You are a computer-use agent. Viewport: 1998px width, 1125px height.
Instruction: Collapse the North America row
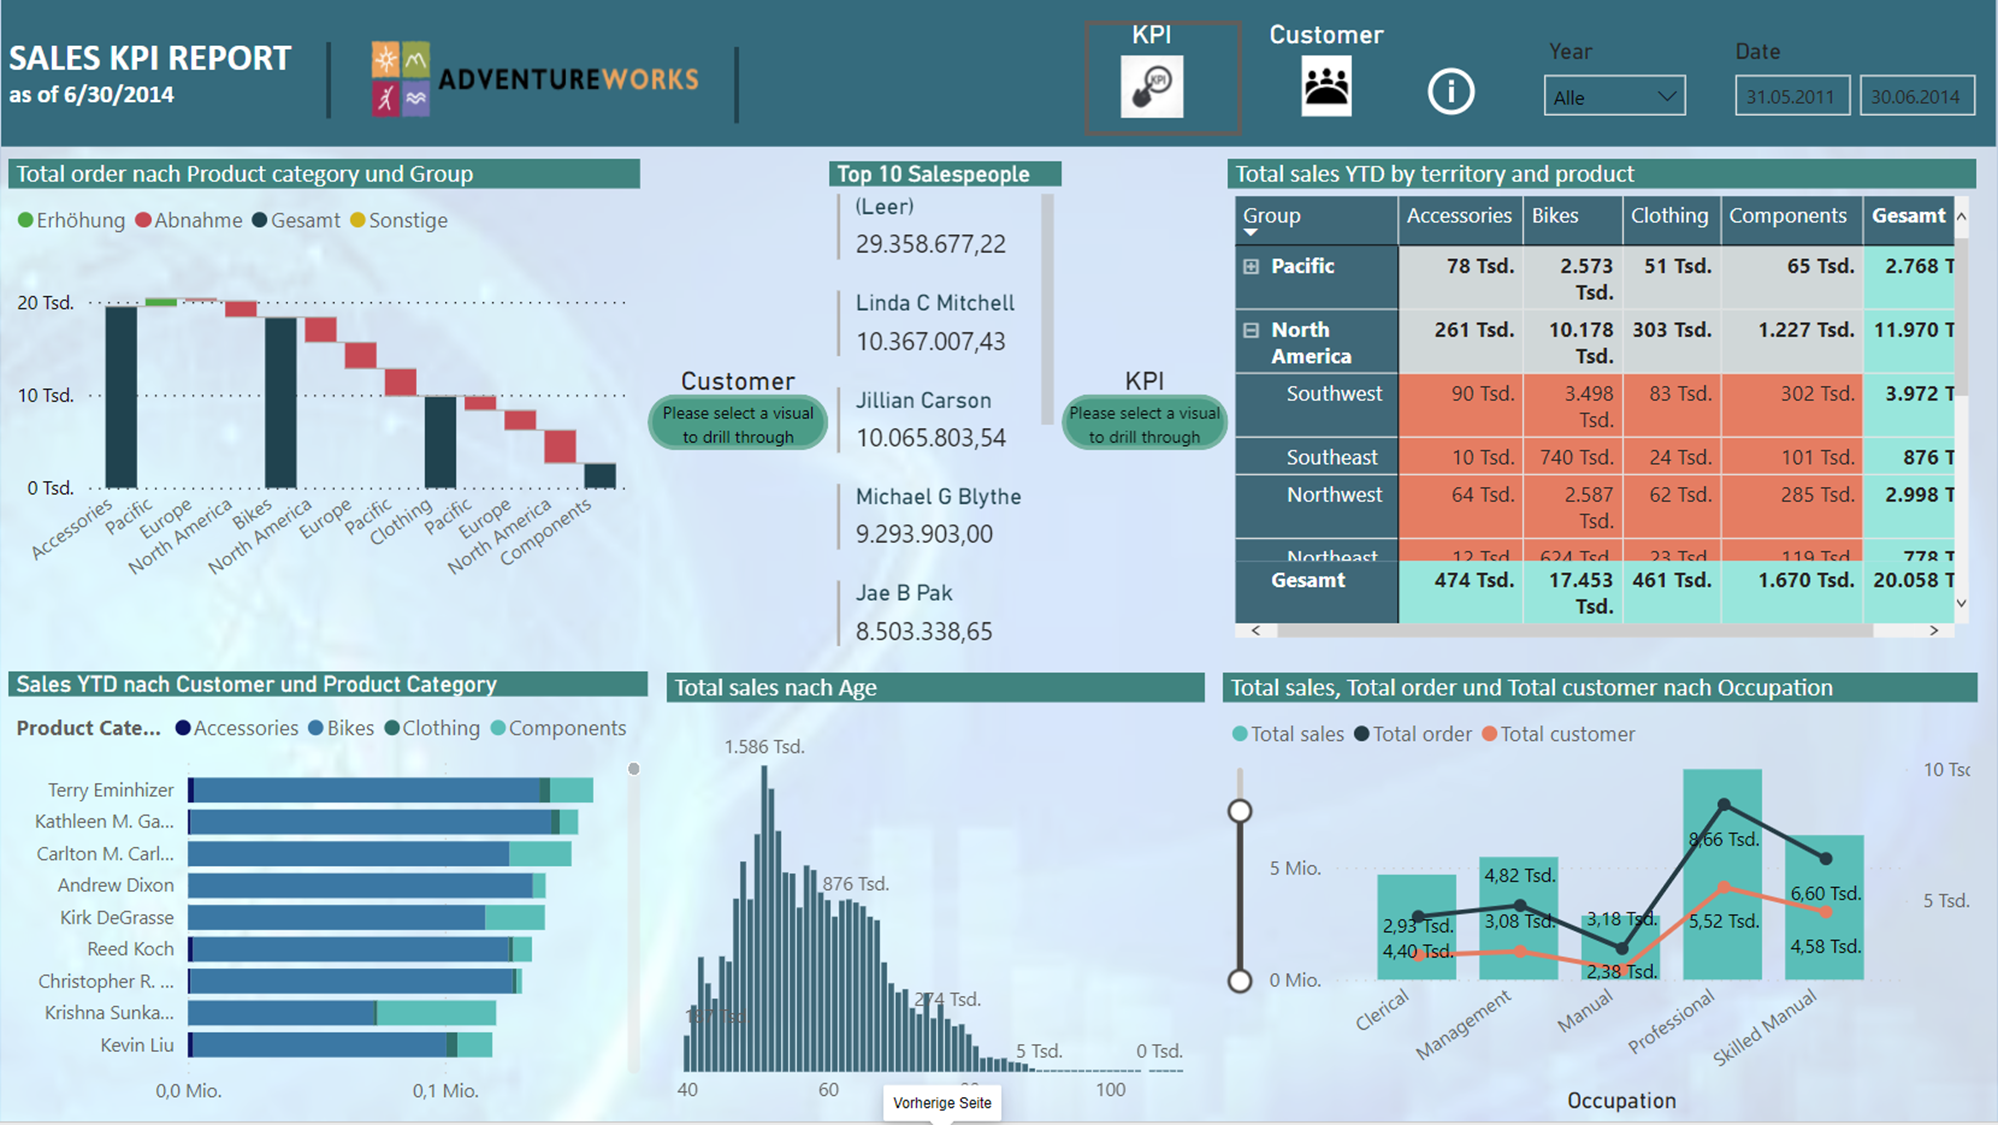point(1251,330)
